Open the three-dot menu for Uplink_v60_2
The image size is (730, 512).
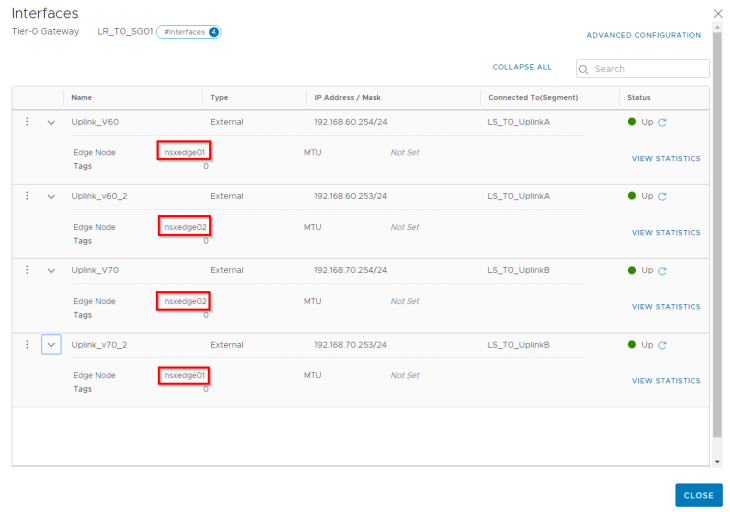27,196
